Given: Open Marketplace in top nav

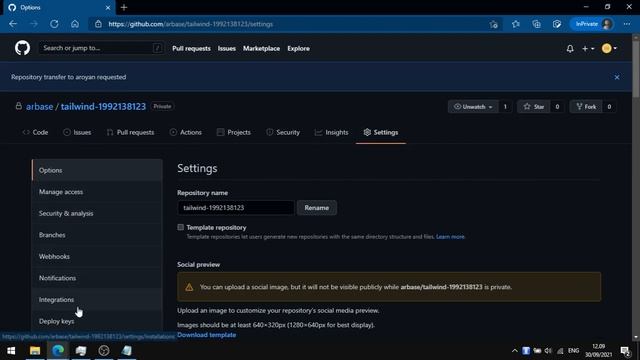Looking at the screenshot, I should pos(261,49).
